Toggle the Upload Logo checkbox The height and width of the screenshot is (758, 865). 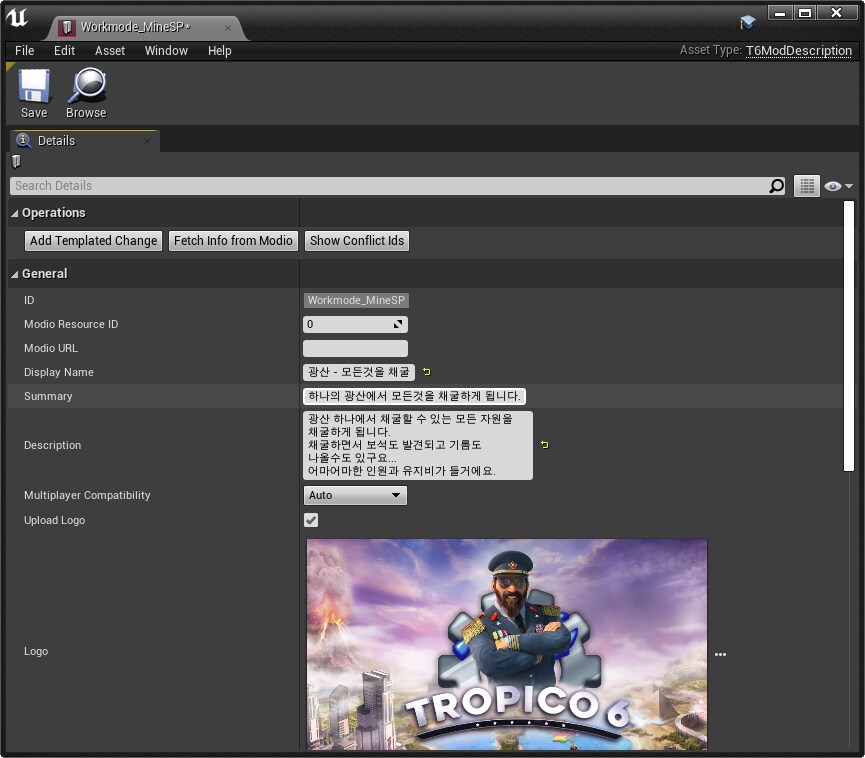(x=311, y=520)
